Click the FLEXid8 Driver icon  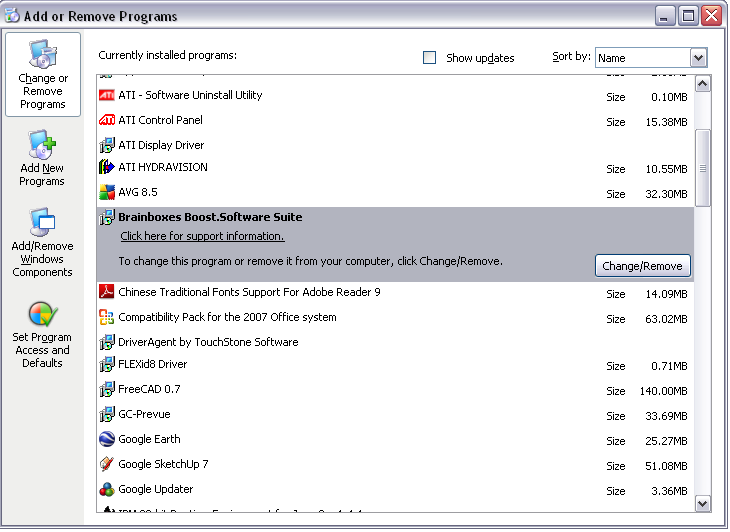click(107, 364)
